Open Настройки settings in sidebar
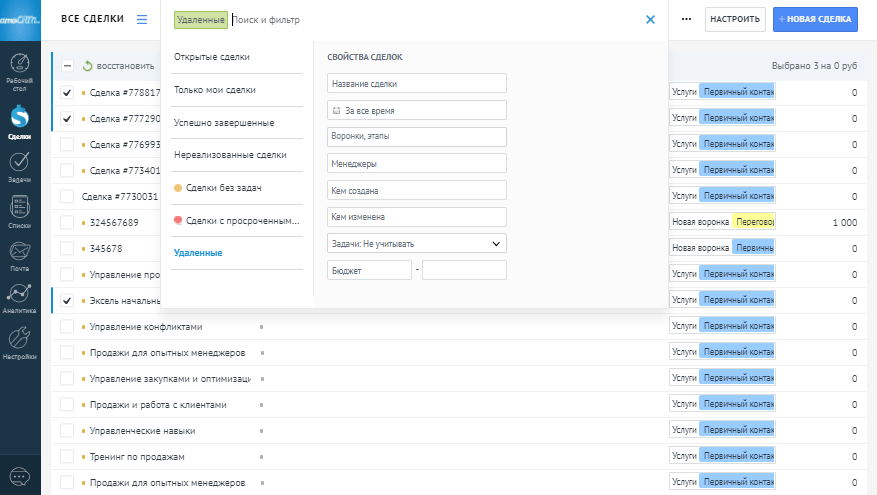 point(19,342)
